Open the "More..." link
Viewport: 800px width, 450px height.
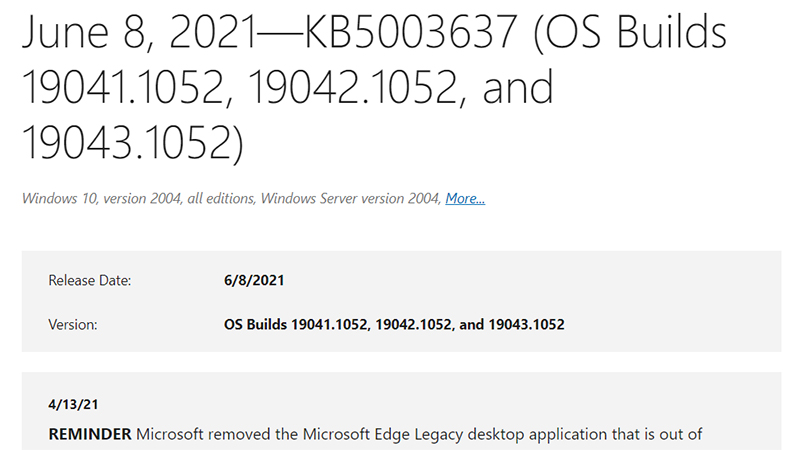click(465, 199)
